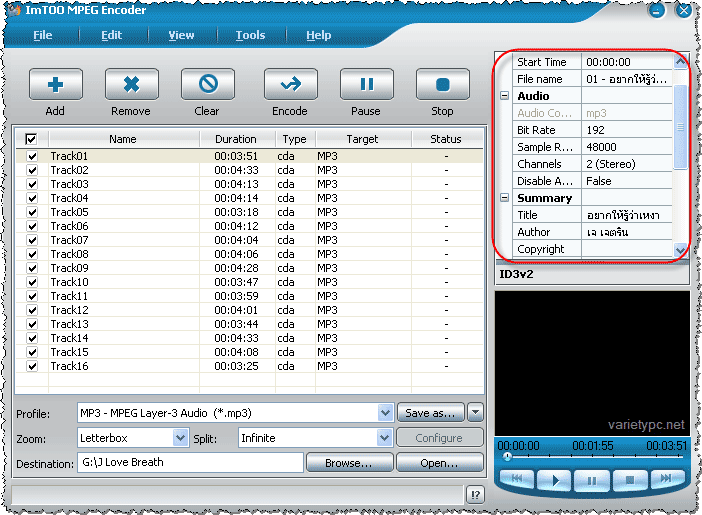
Task: Click the Configure button
Action: point(439,438)
